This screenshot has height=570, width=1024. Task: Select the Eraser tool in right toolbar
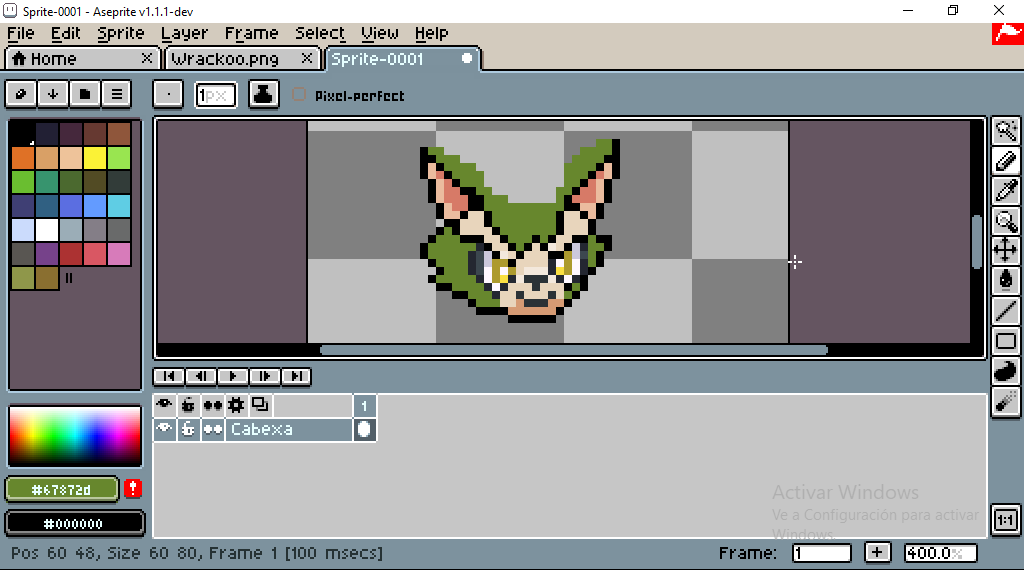coord(1006,160)
